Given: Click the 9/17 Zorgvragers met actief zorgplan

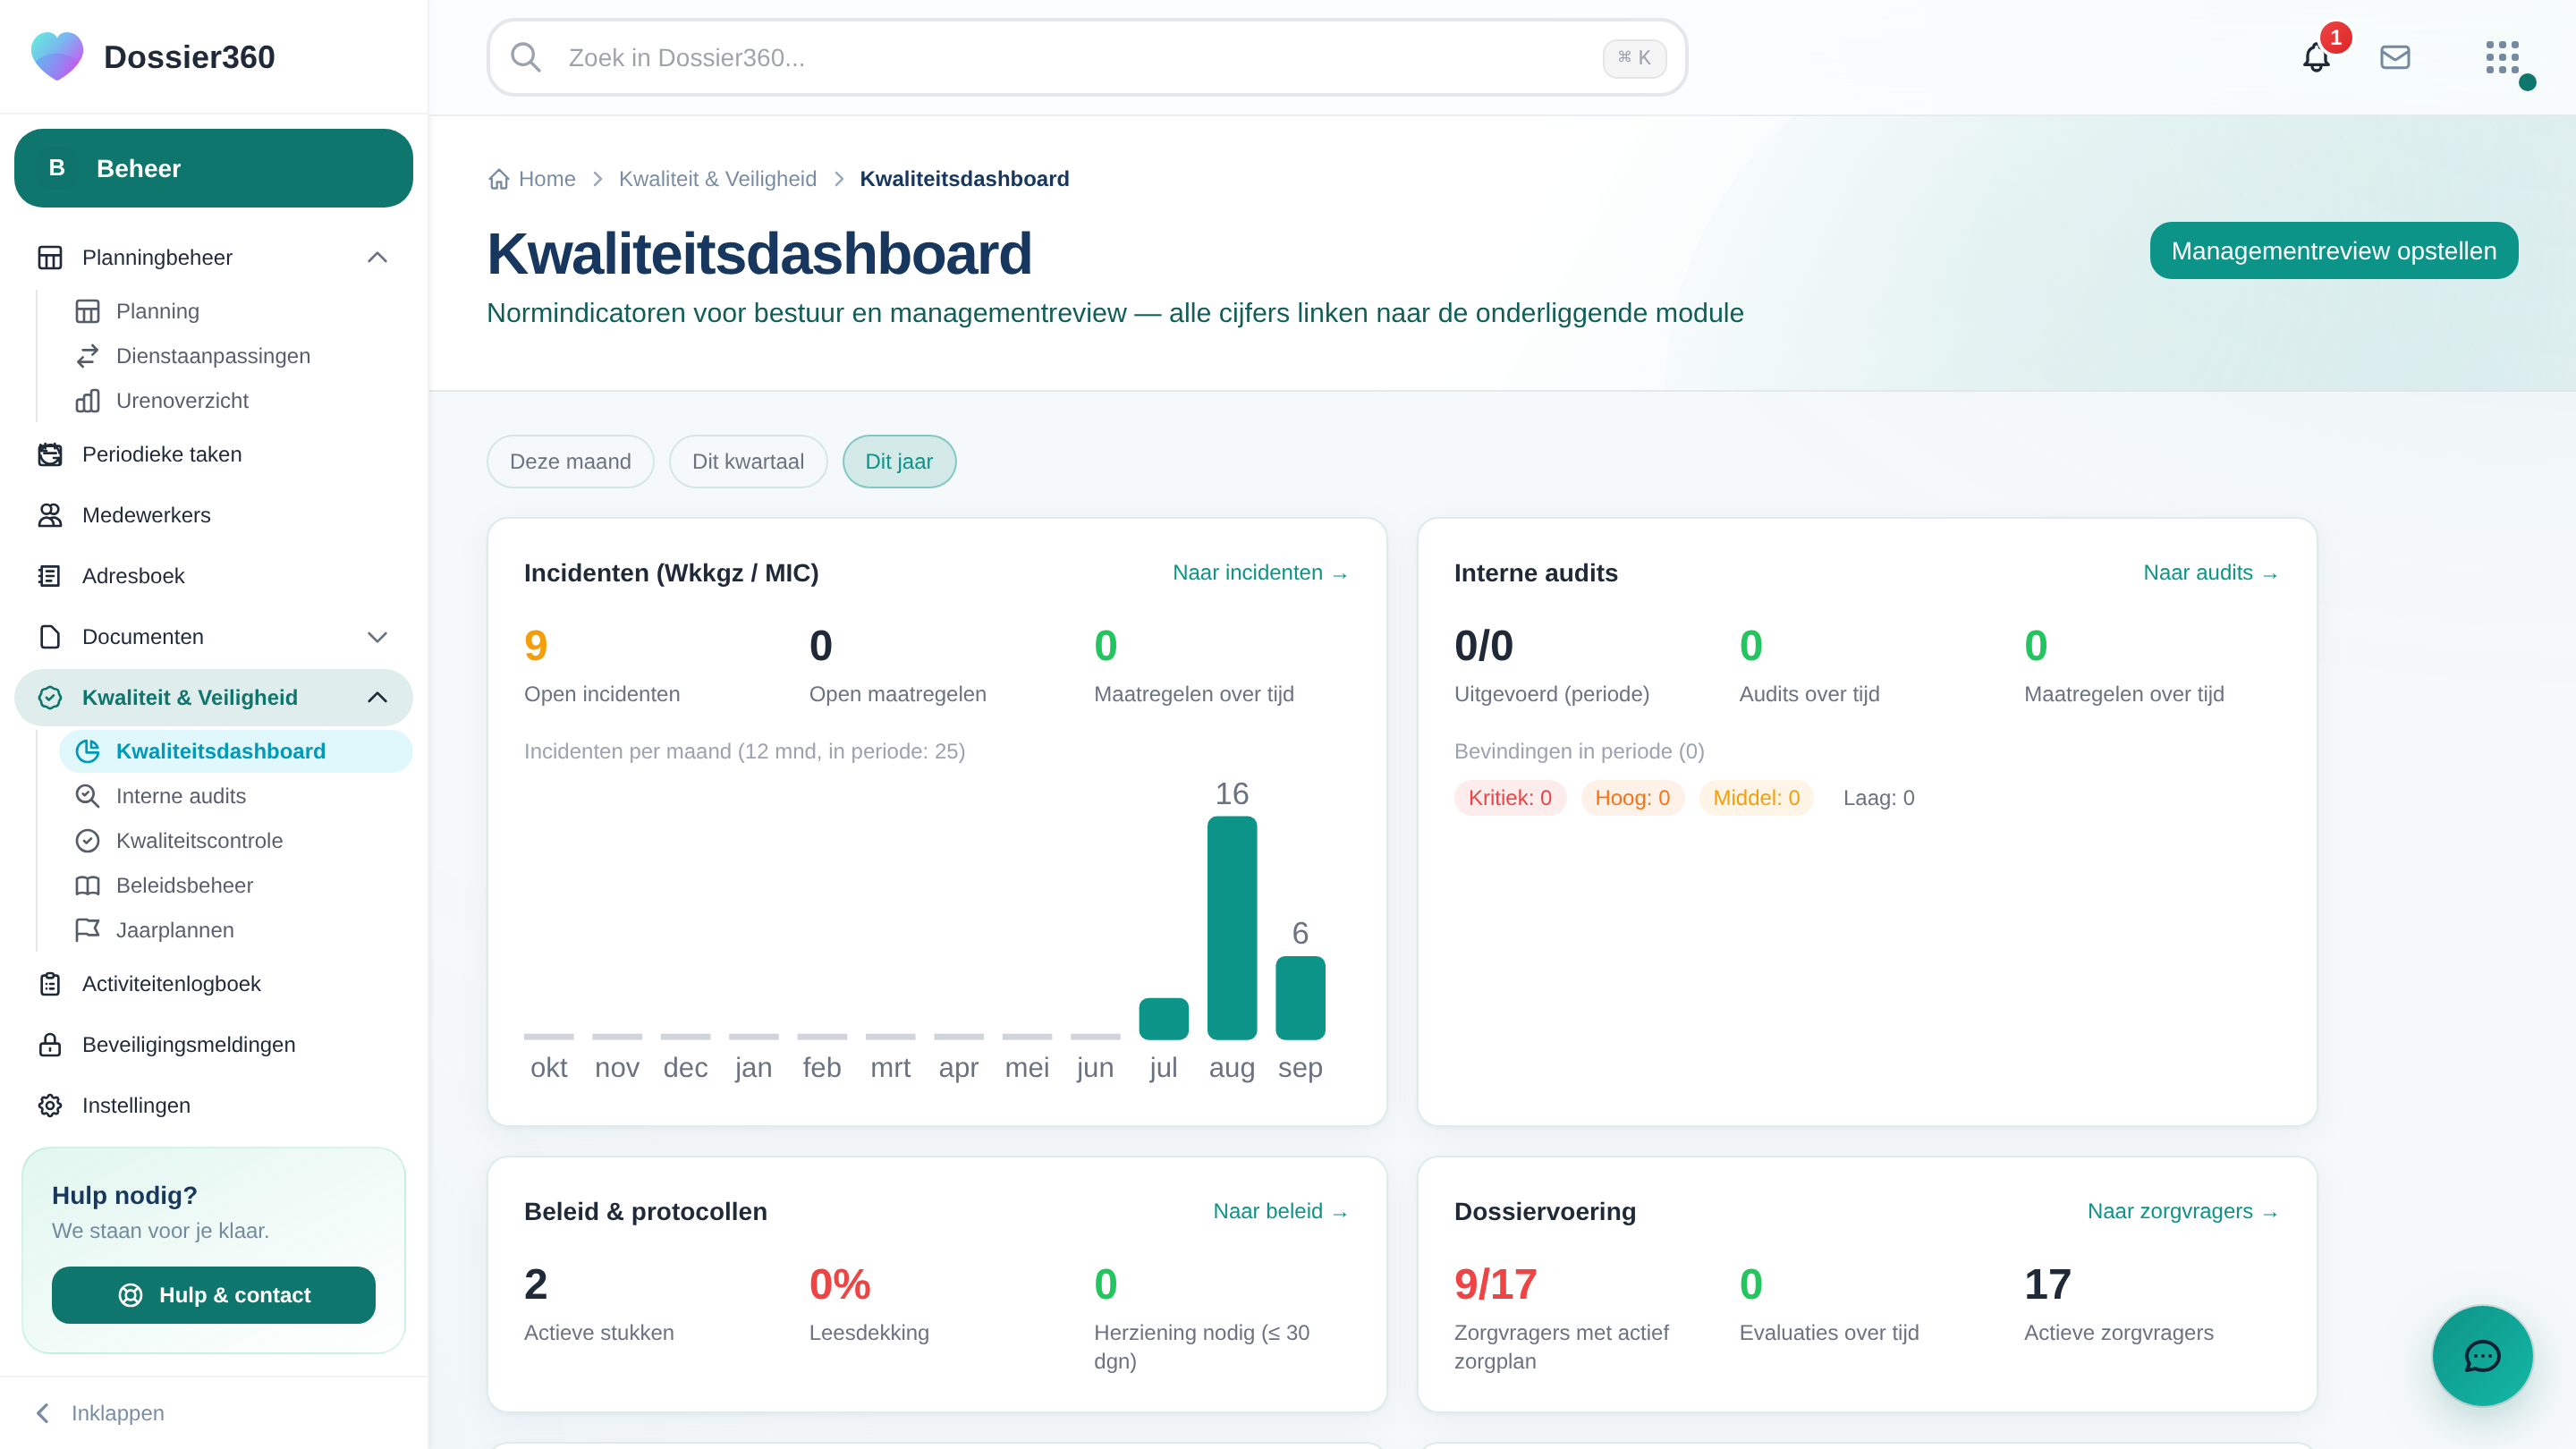Looking at the screenshot, I should (x=1496, y=1284).
